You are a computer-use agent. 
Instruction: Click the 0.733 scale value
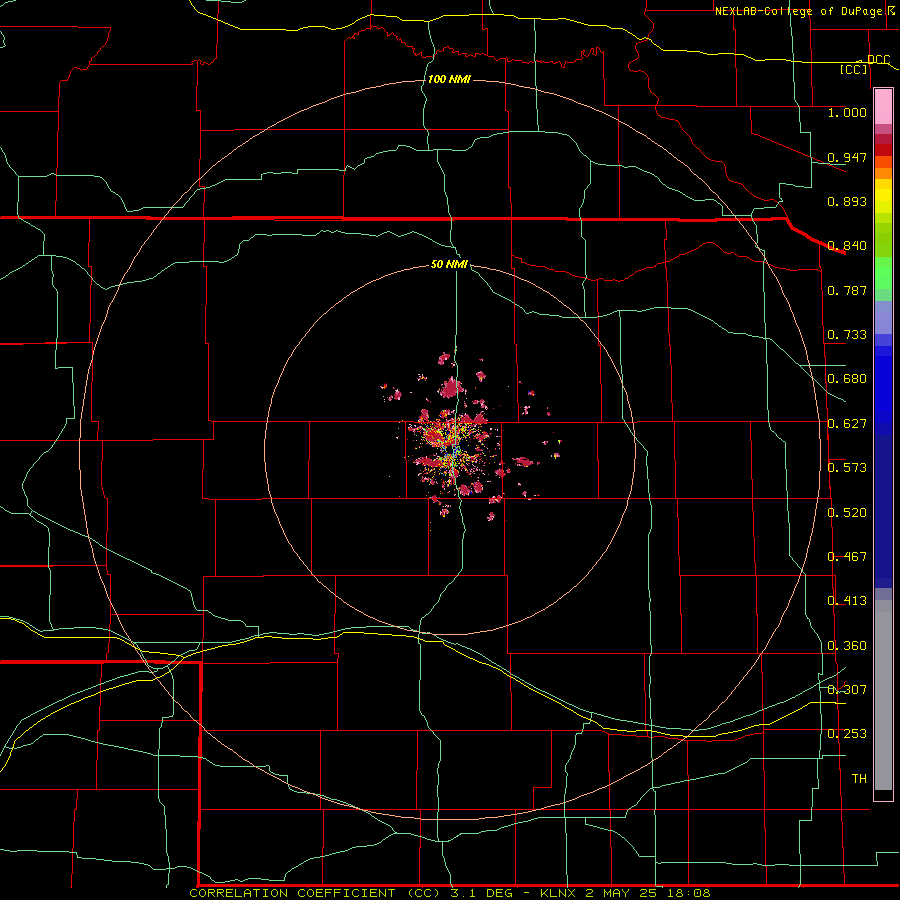tap(847, 335)
